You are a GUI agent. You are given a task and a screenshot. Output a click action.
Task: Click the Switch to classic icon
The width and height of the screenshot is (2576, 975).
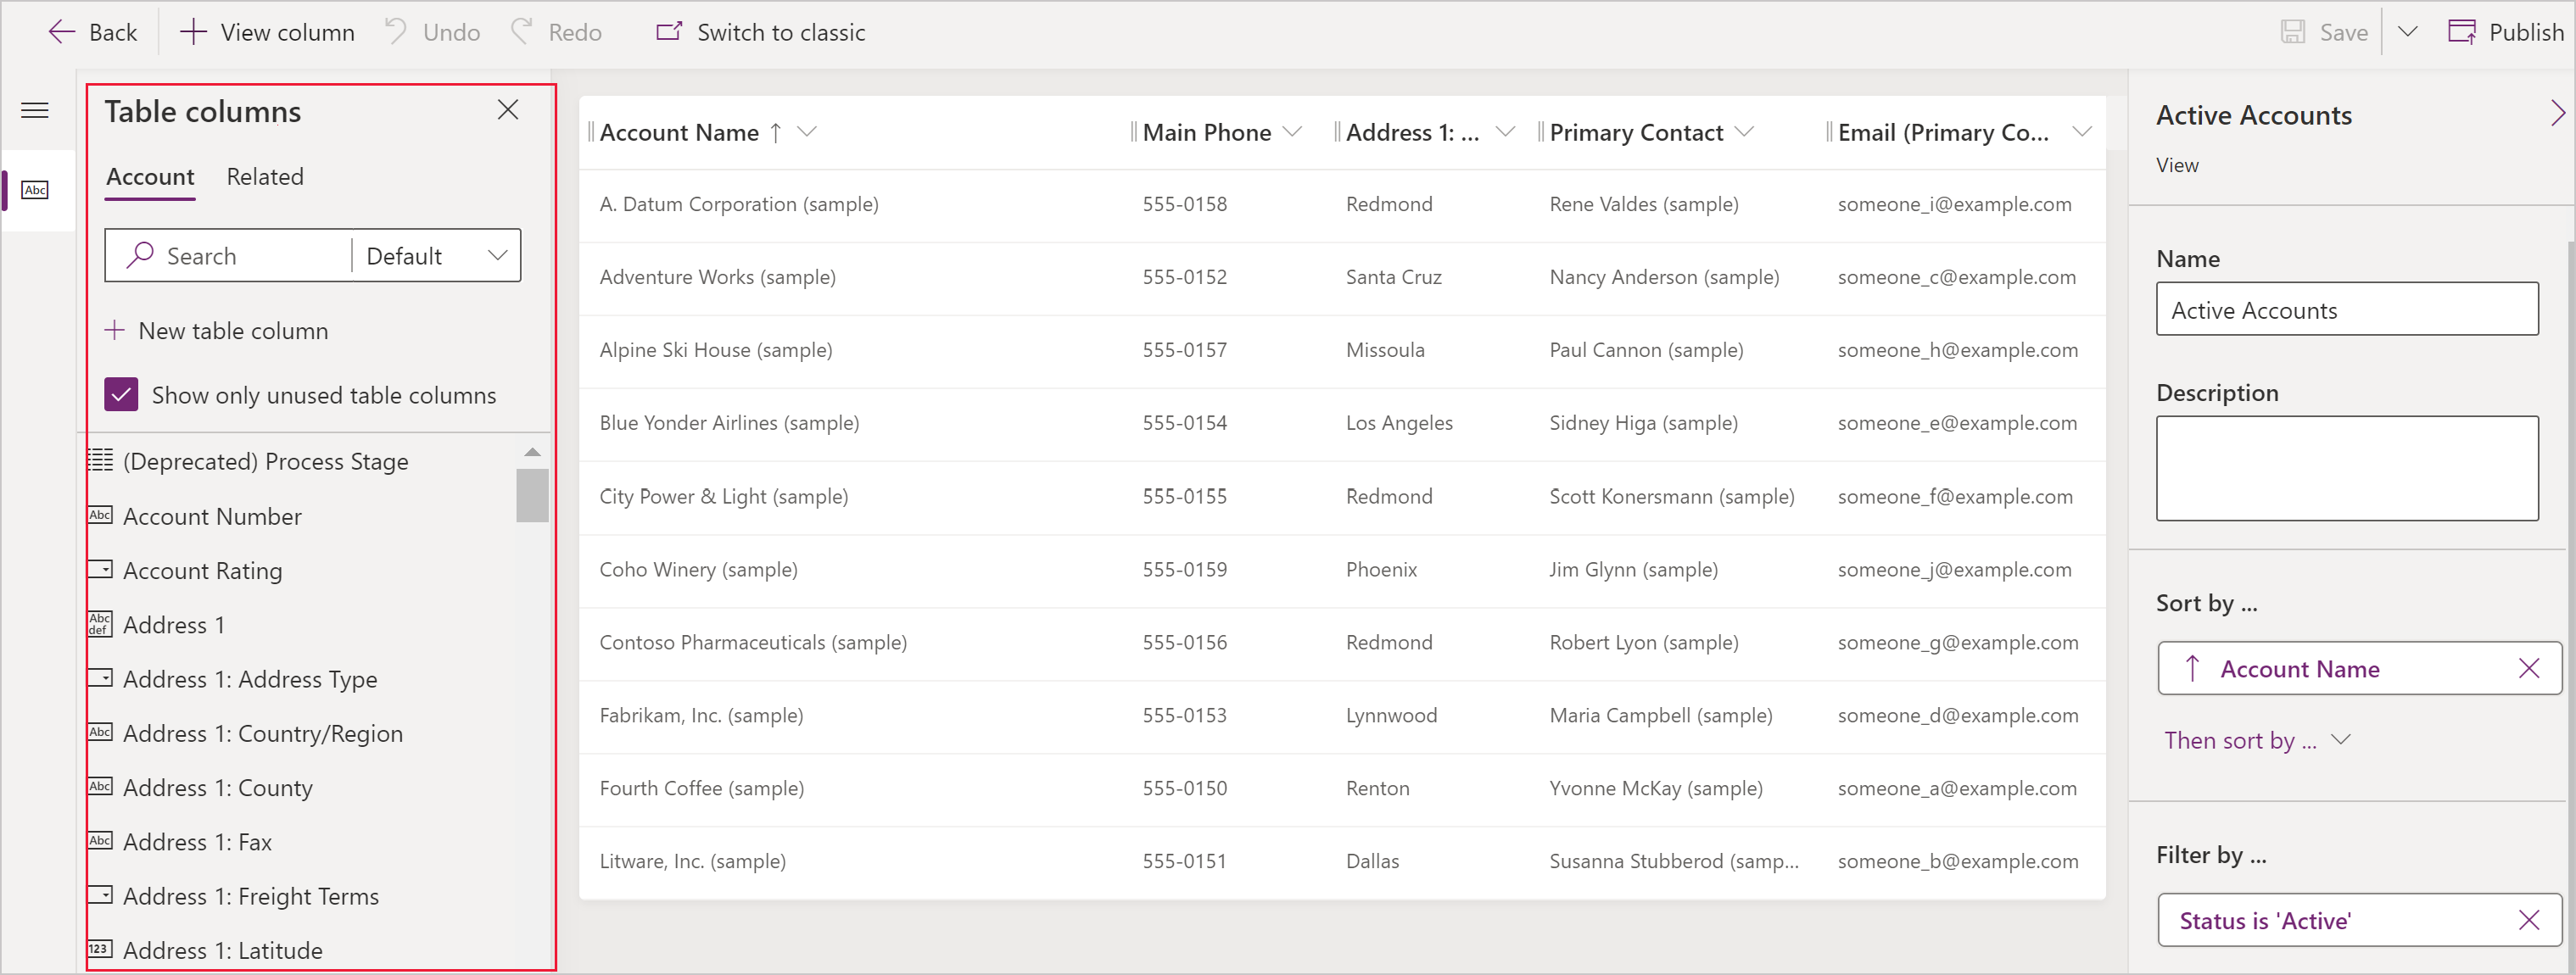(663, 31)
